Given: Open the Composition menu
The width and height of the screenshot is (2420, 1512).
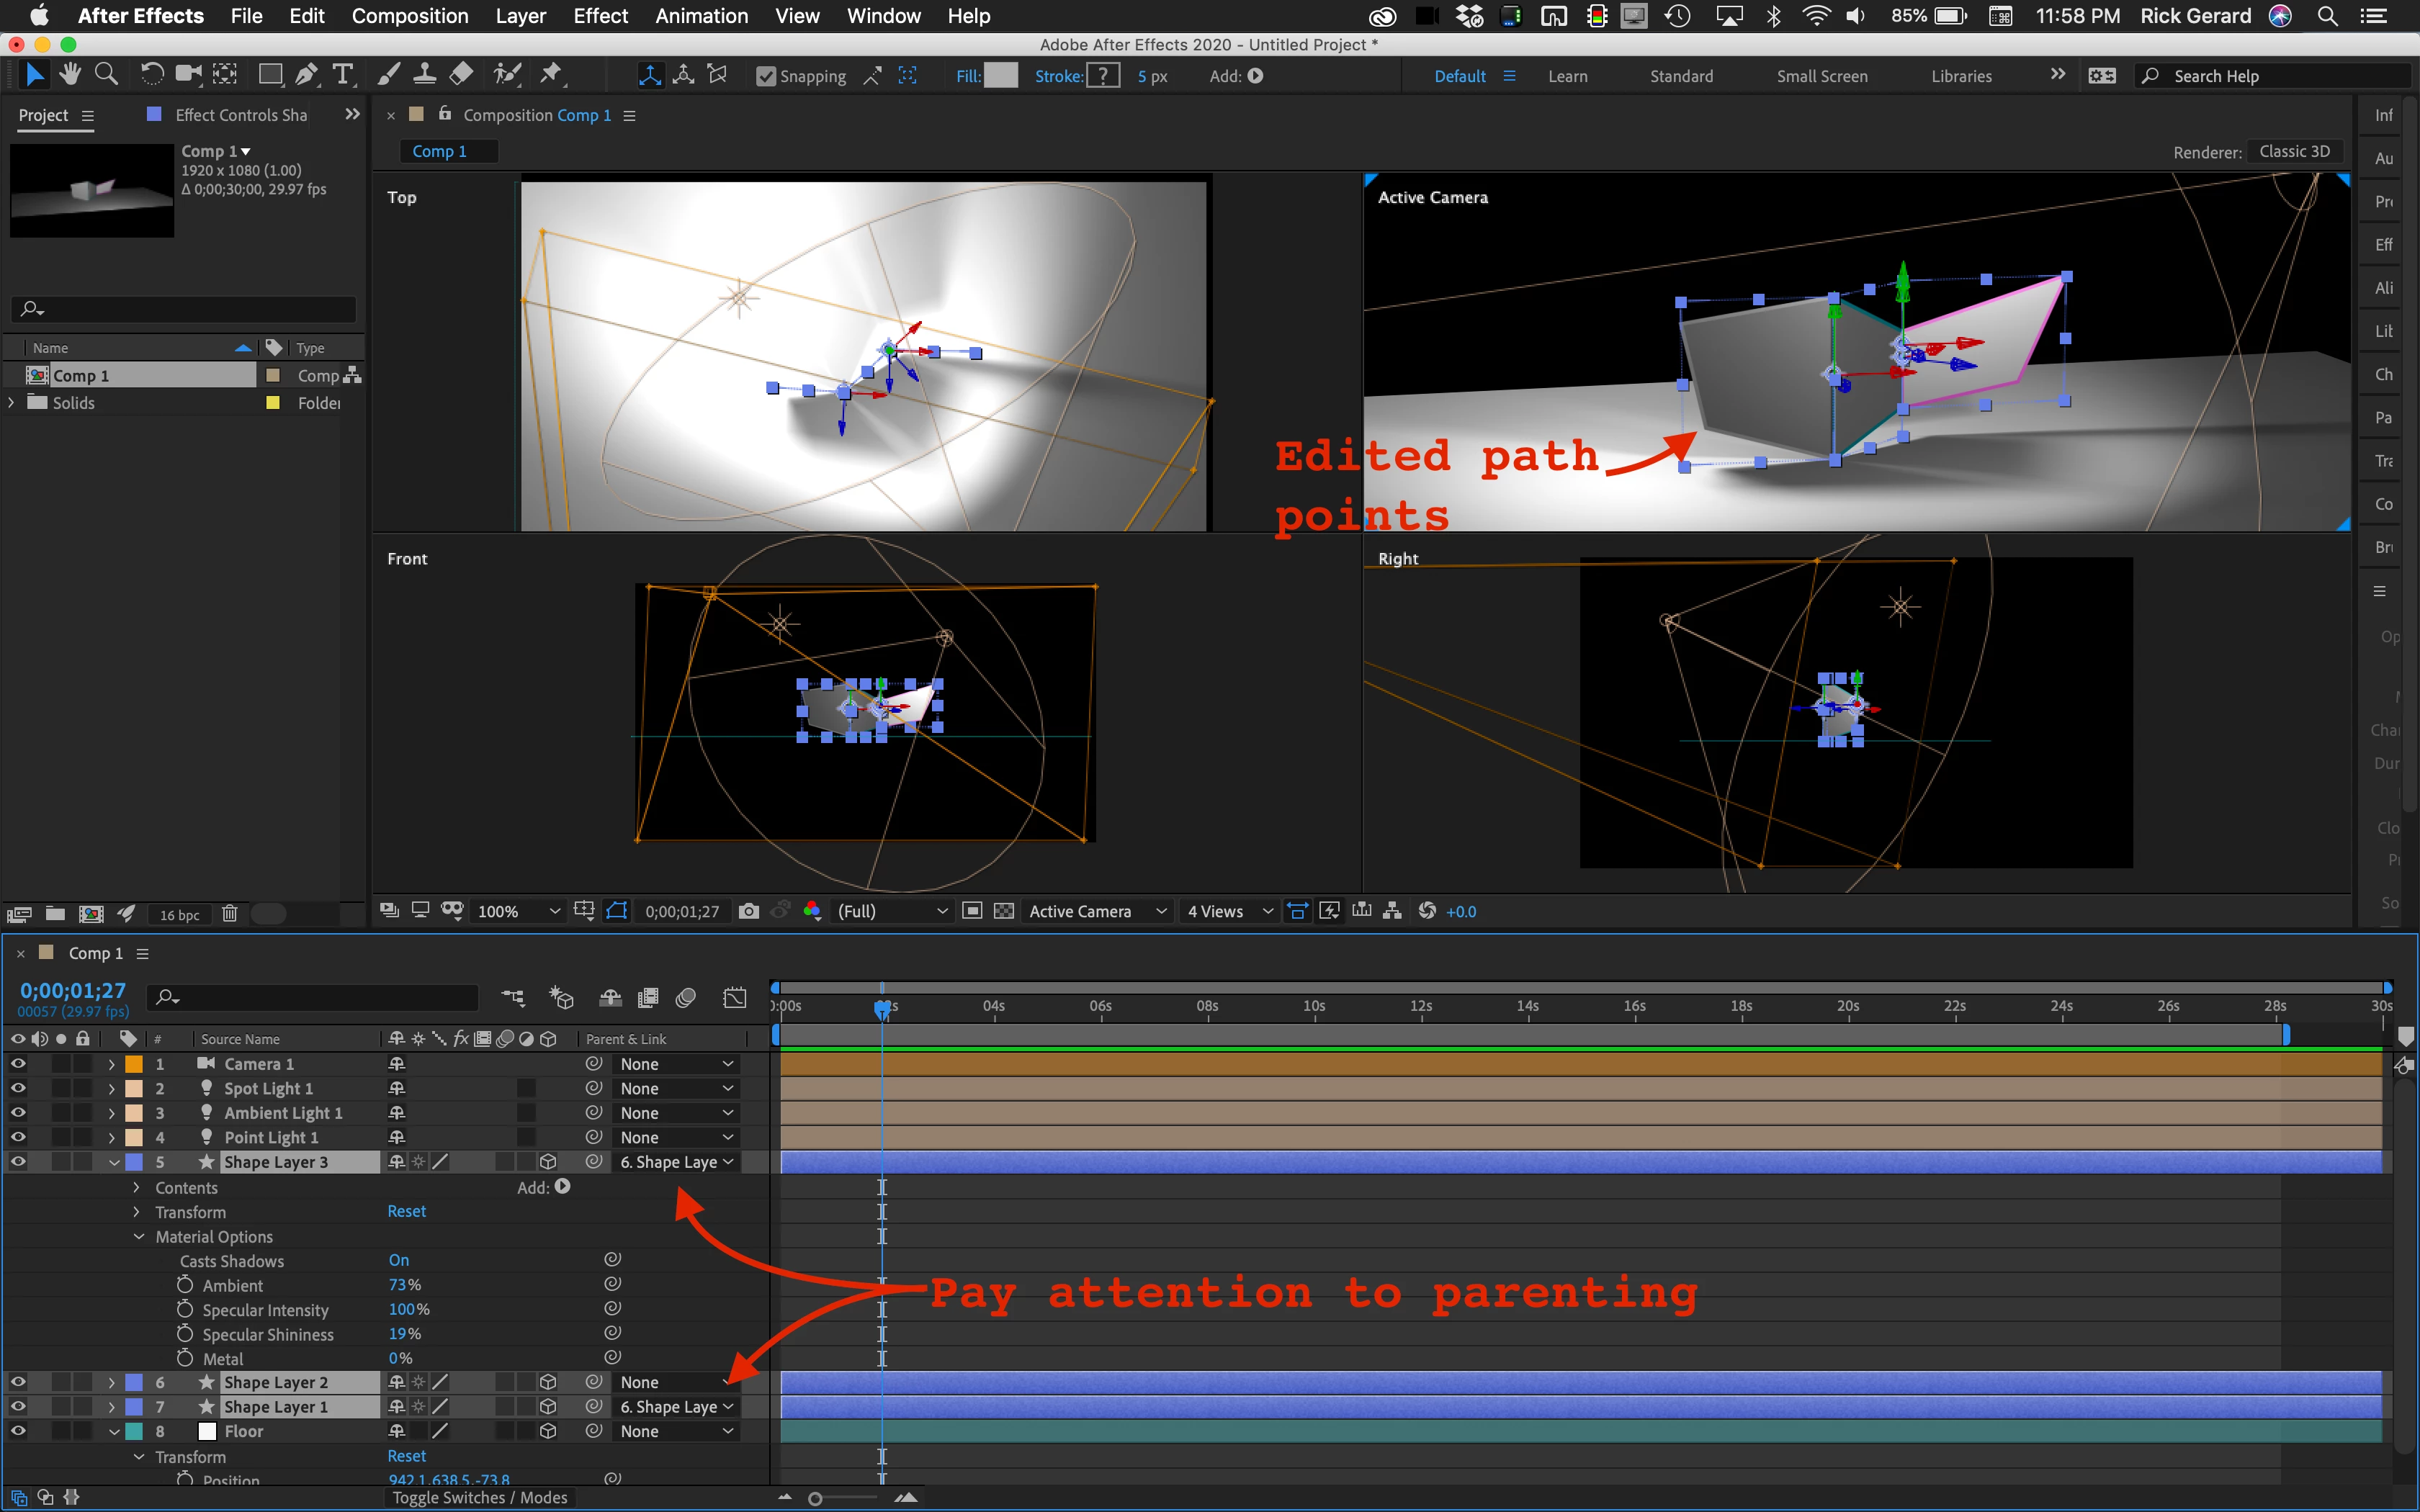Looking at the screenshot, I should [x=409, y=16].
